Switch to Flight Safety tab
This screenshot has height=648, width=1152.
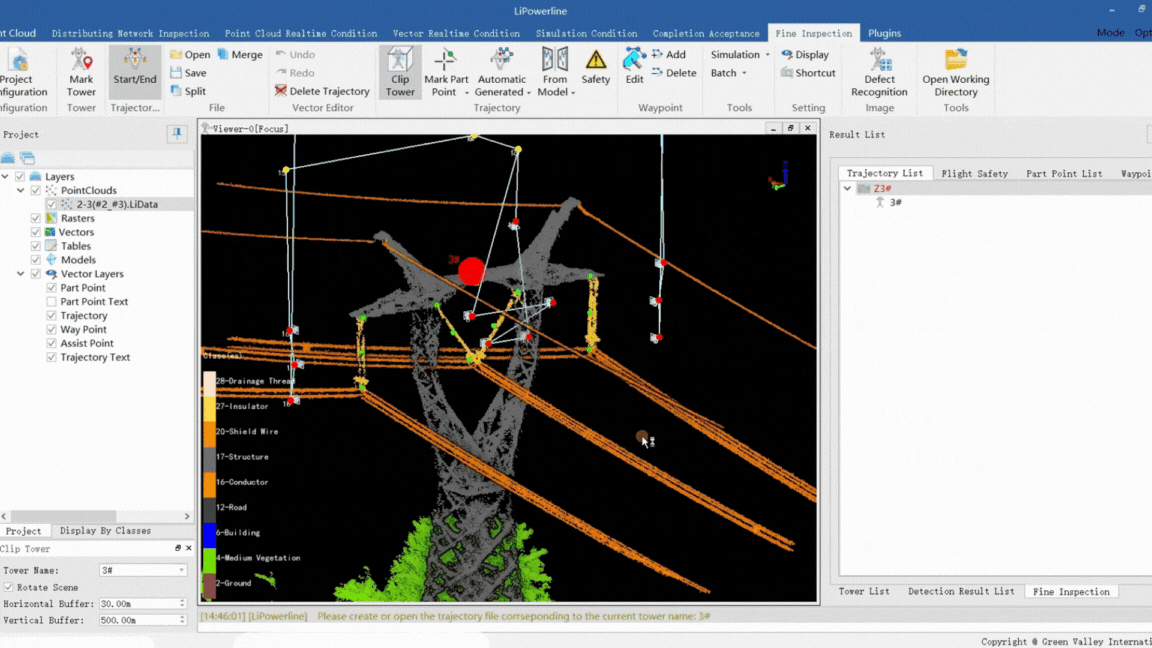pyautogui.click(x=974, y=173)
